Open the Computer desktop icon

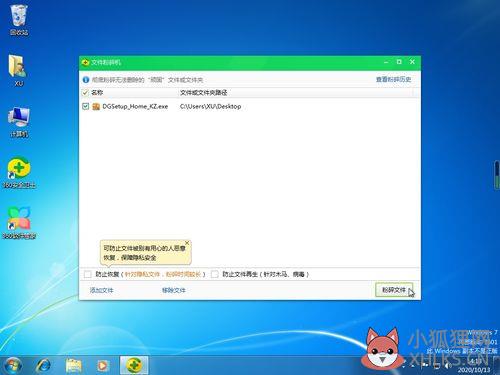point(19,122)
